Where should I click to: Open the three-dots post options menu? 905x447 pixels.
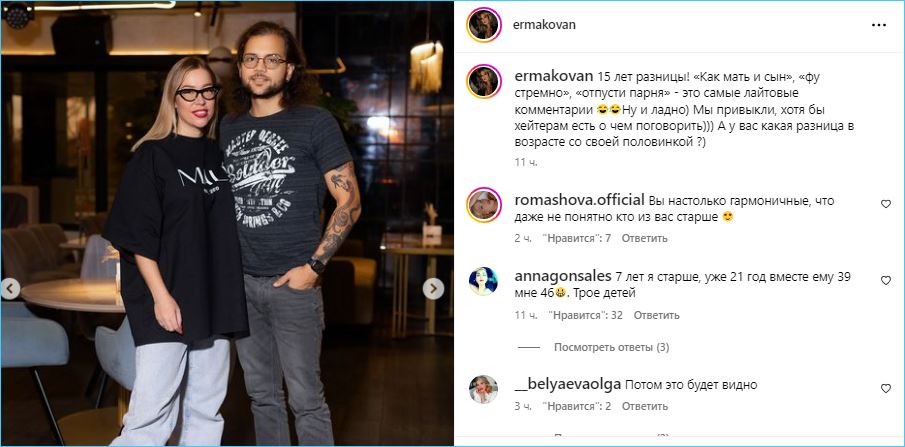click(878, 25)
